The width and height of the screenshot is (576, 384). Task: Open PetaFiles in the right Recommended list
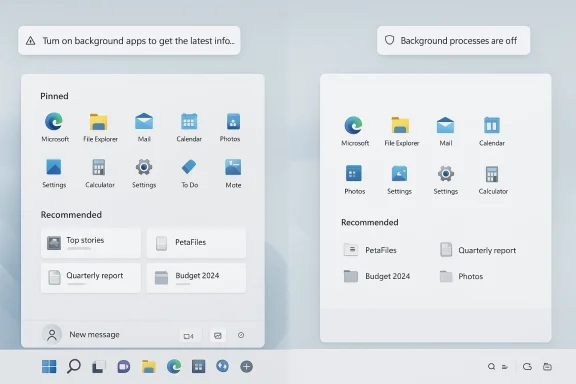(x=370, y=250)
